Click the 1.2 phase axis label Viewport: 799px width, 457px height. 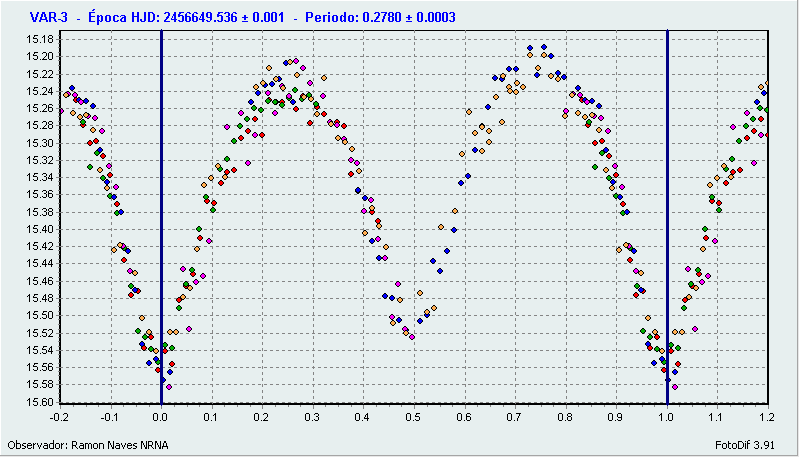coord(767,417)
